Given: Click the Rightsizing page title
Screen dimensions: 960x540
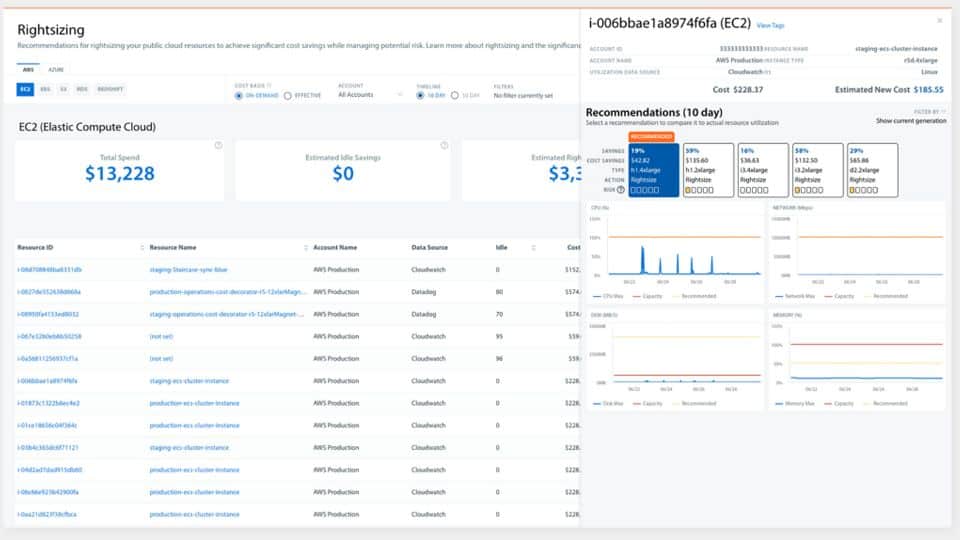Looking at the screenshot, I should (51, 29).
